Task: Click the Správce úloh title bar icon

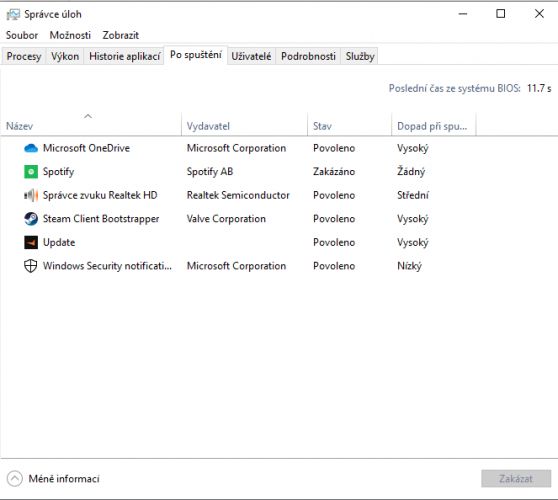Action: tap(14, 15)
